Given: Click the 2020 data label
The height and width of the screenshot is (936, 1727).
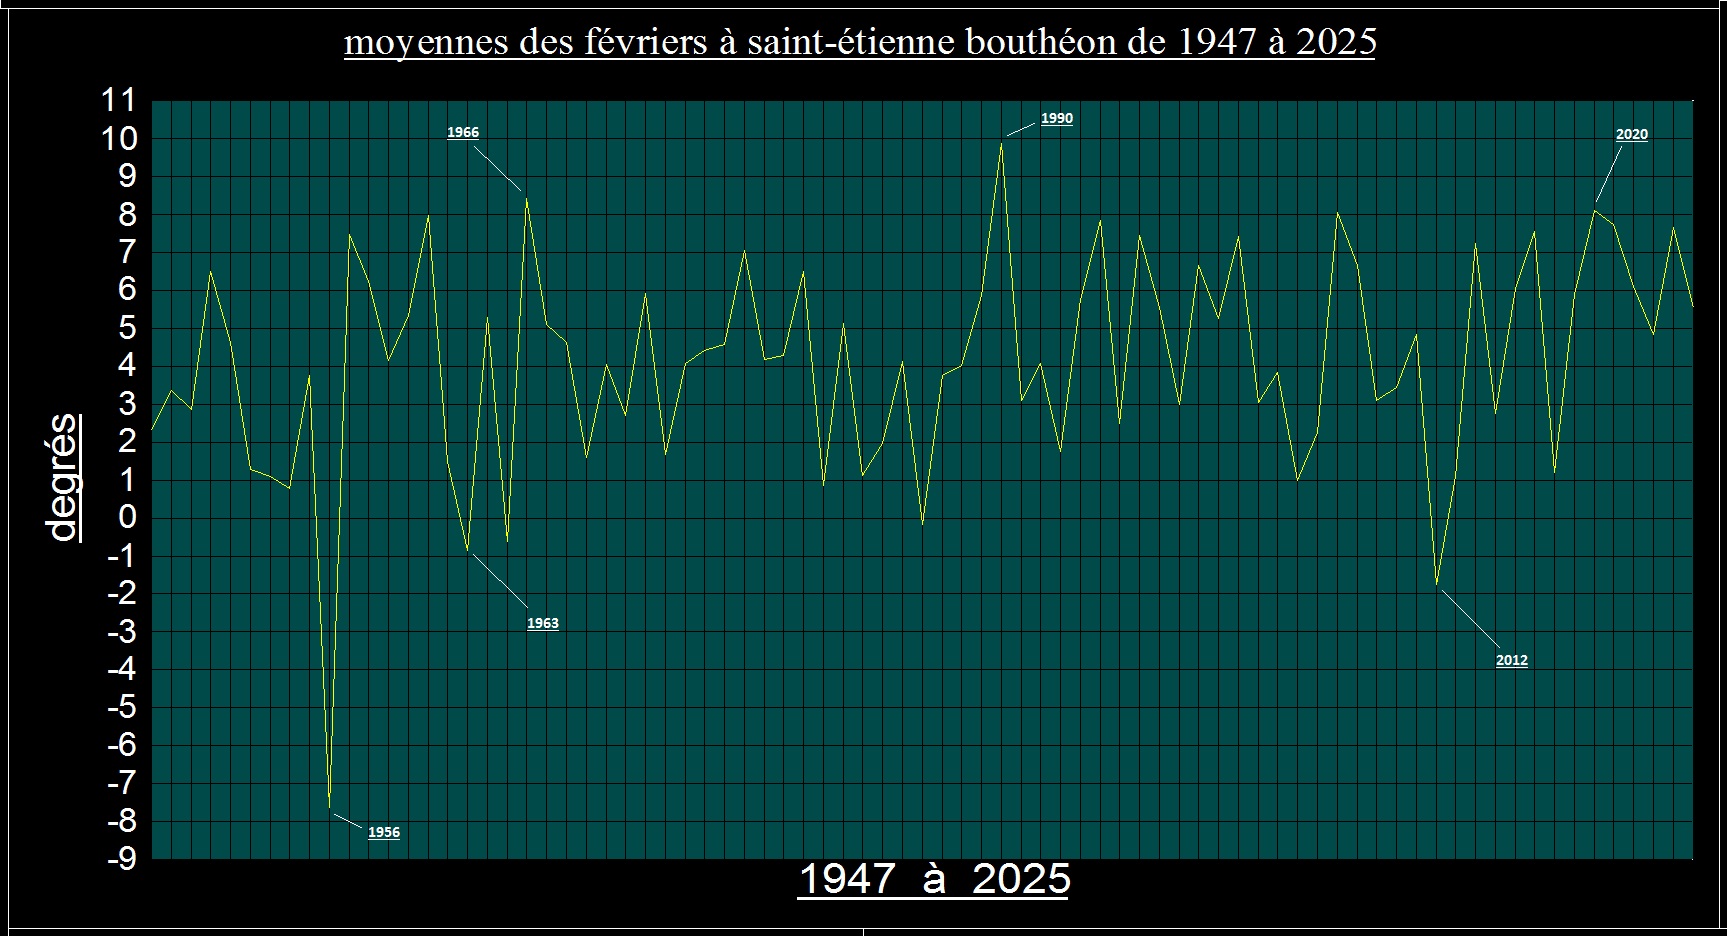Looking at the screenshot, I should tap(1631, 134).
